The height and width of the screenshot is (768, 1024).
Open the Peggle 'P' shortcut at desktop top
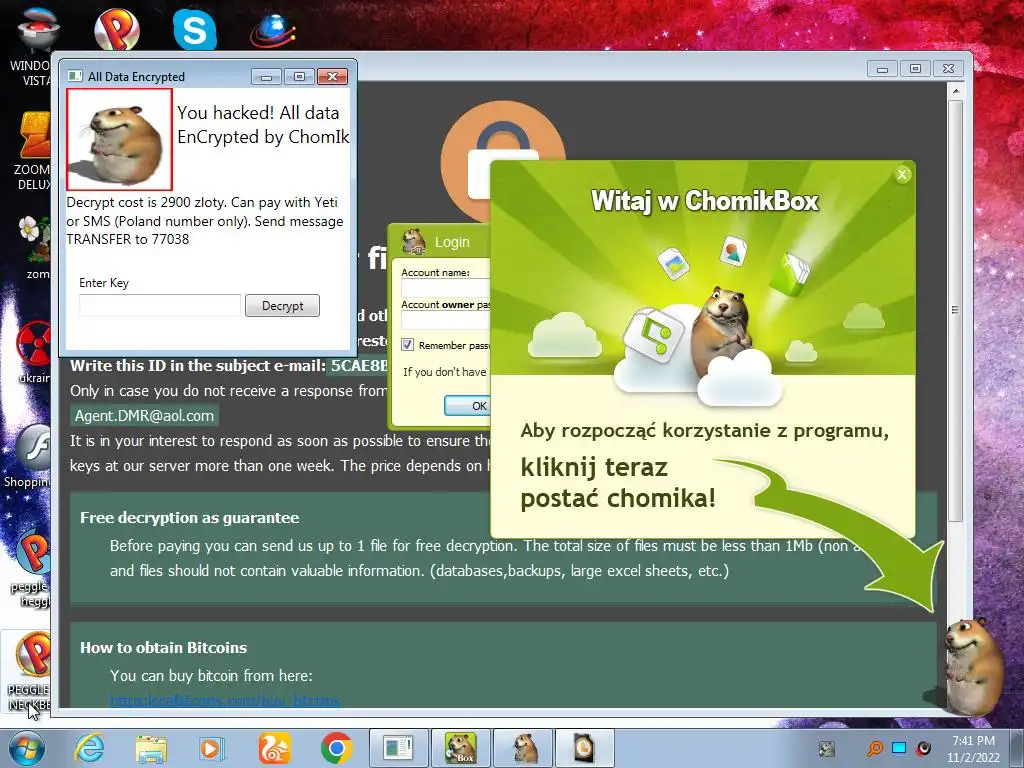click(117, 29)
